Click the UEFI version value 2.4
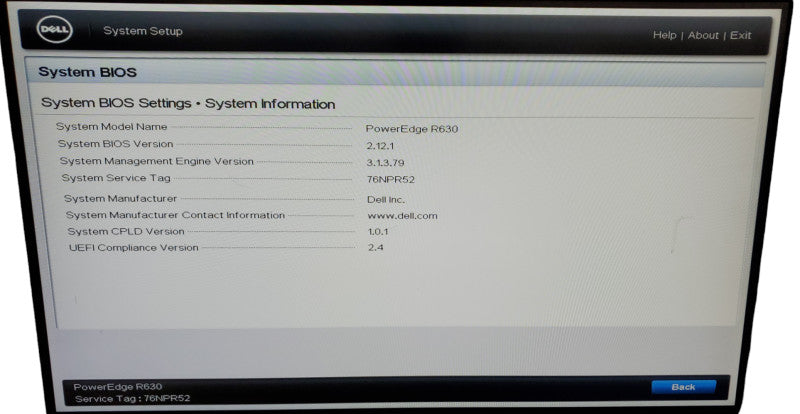 [376, 248]
